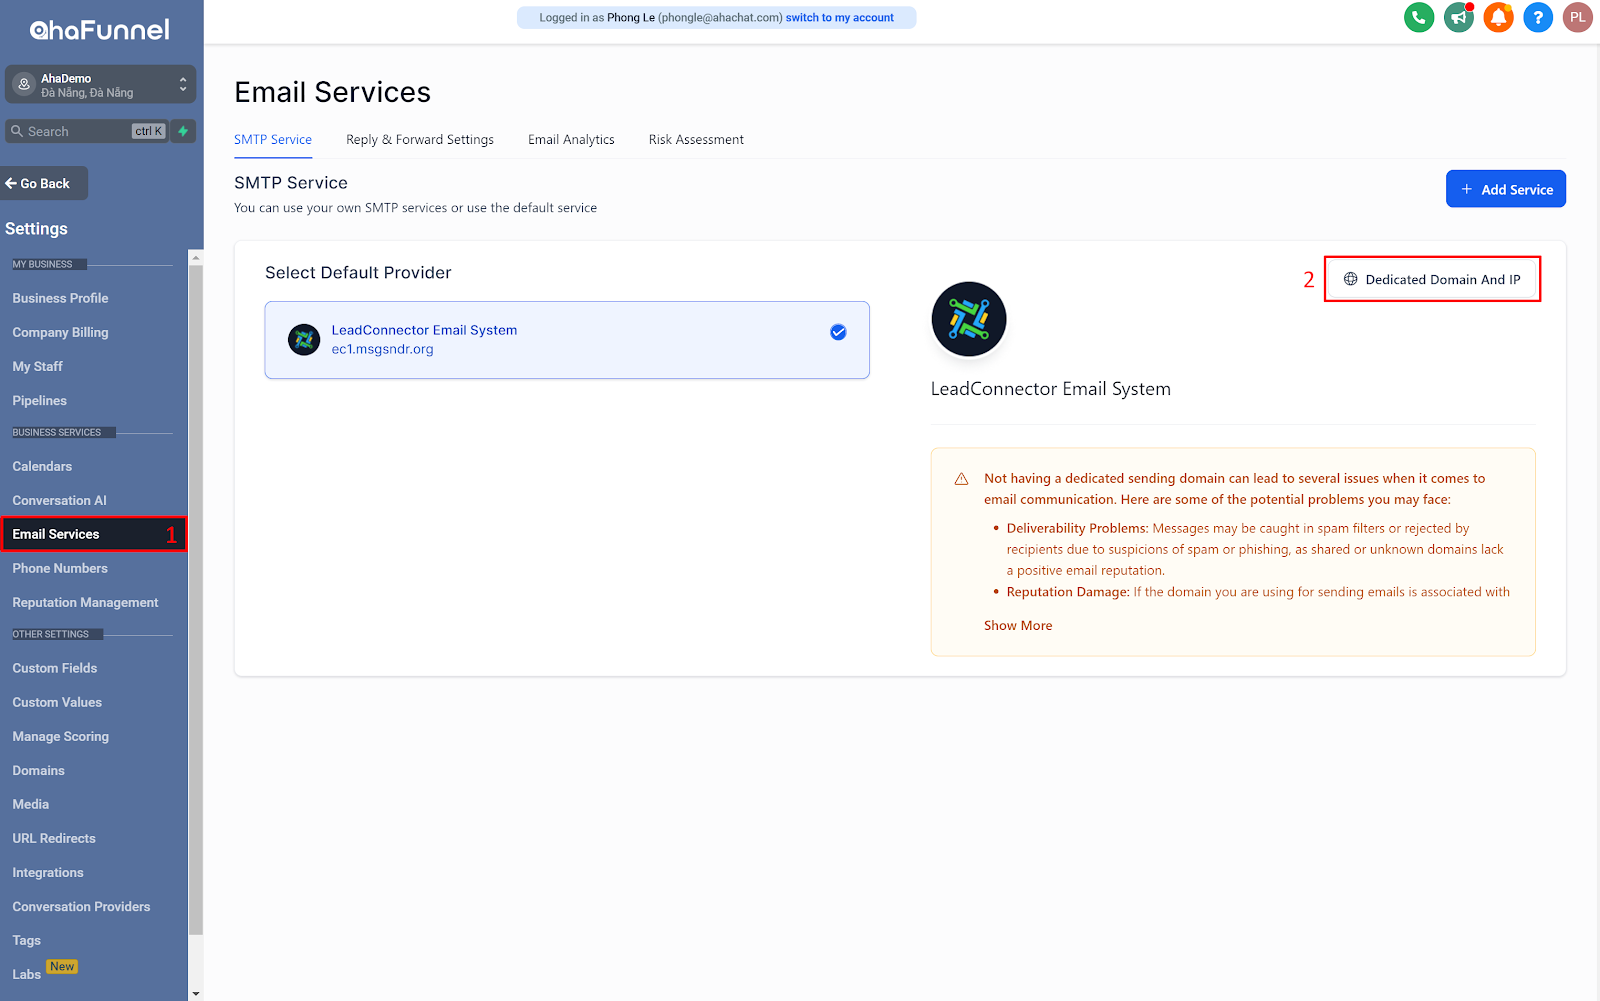The image size is (1600, 1001).
Task: Click the switch to my account link
Action: (x=840, y=18)
